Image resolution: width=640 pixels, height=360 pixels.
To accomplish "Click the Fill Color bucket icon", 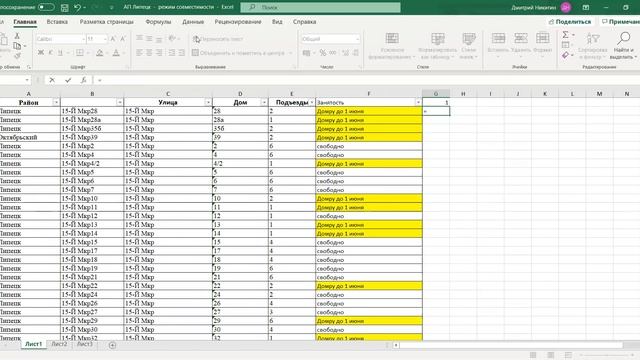I will click(100, 53).
